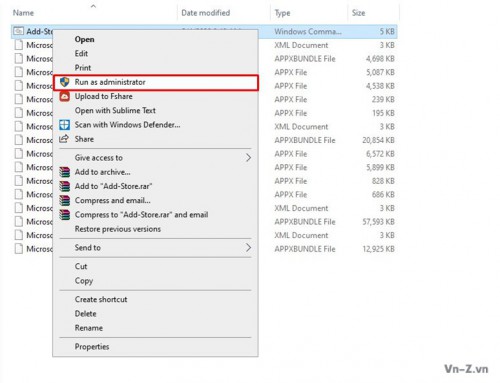The width and height of the screenshot is (500, 383).
Task: Click the sort arrow above Name column
Action: click(93, 6)
